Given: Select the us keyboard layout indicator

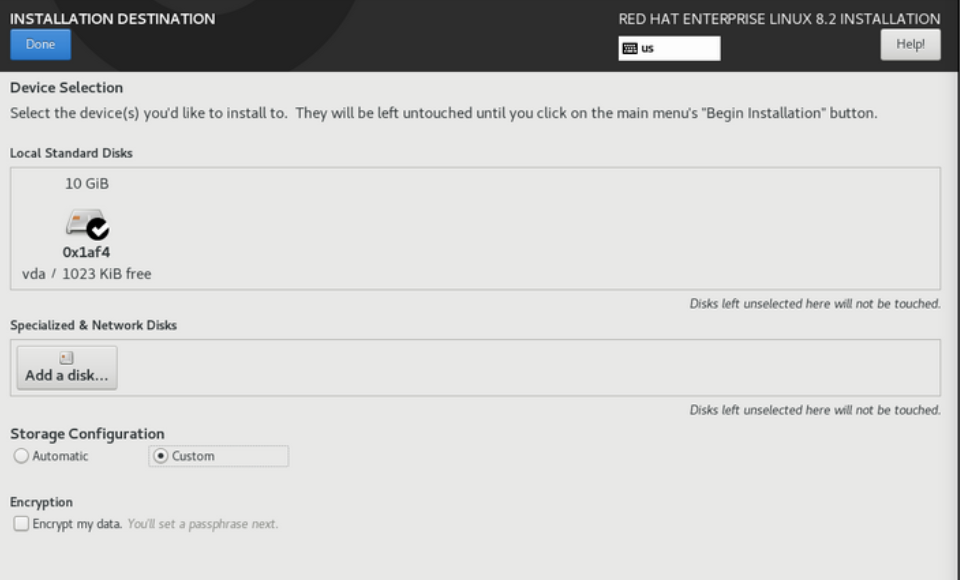Looking at the screenshot, I should [669, 48].
